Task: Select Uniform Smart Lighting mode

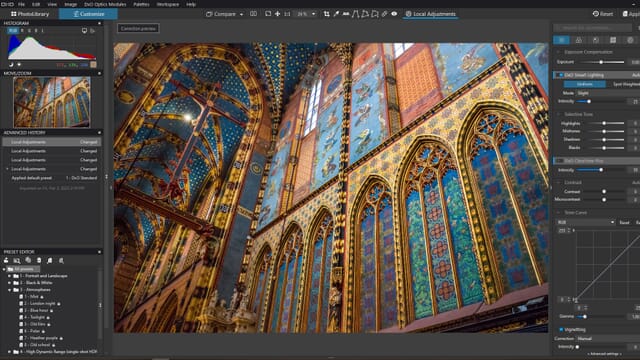Action: coord(584,84)
